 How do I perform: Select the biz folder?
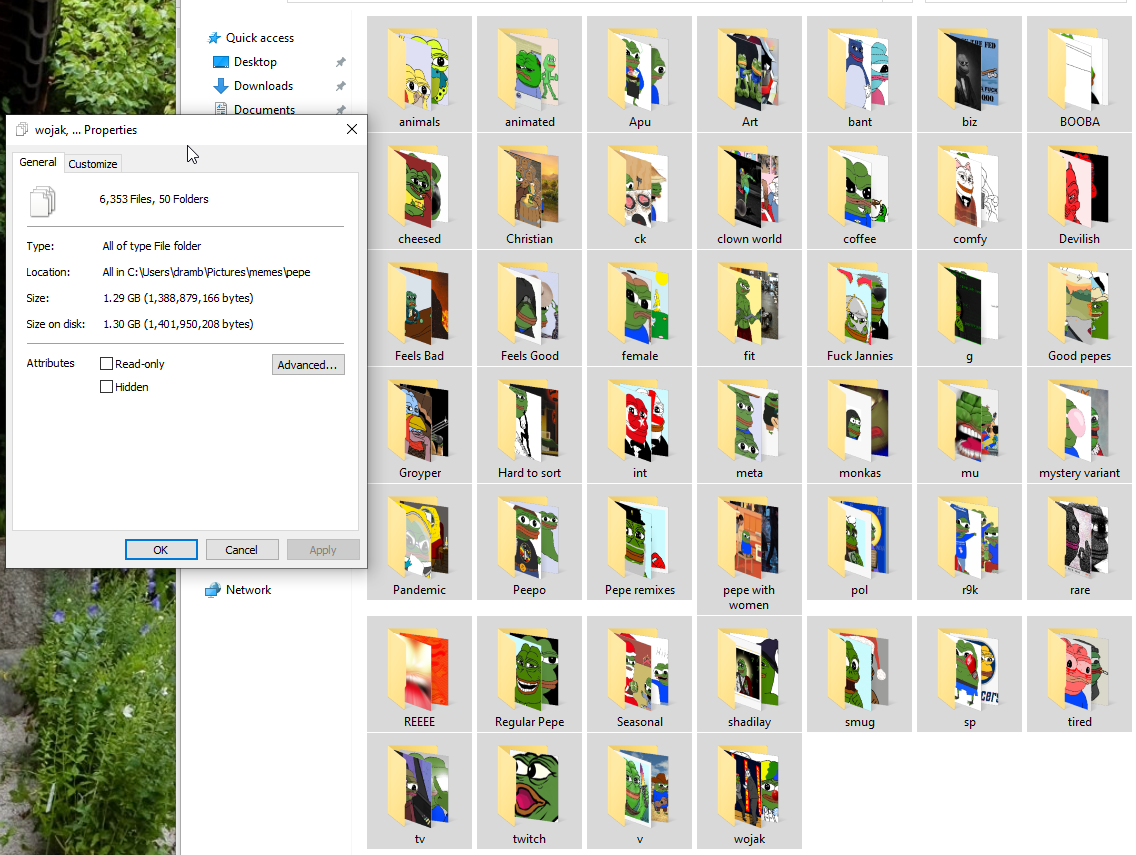pyautogui.click(x=969, y=74)
